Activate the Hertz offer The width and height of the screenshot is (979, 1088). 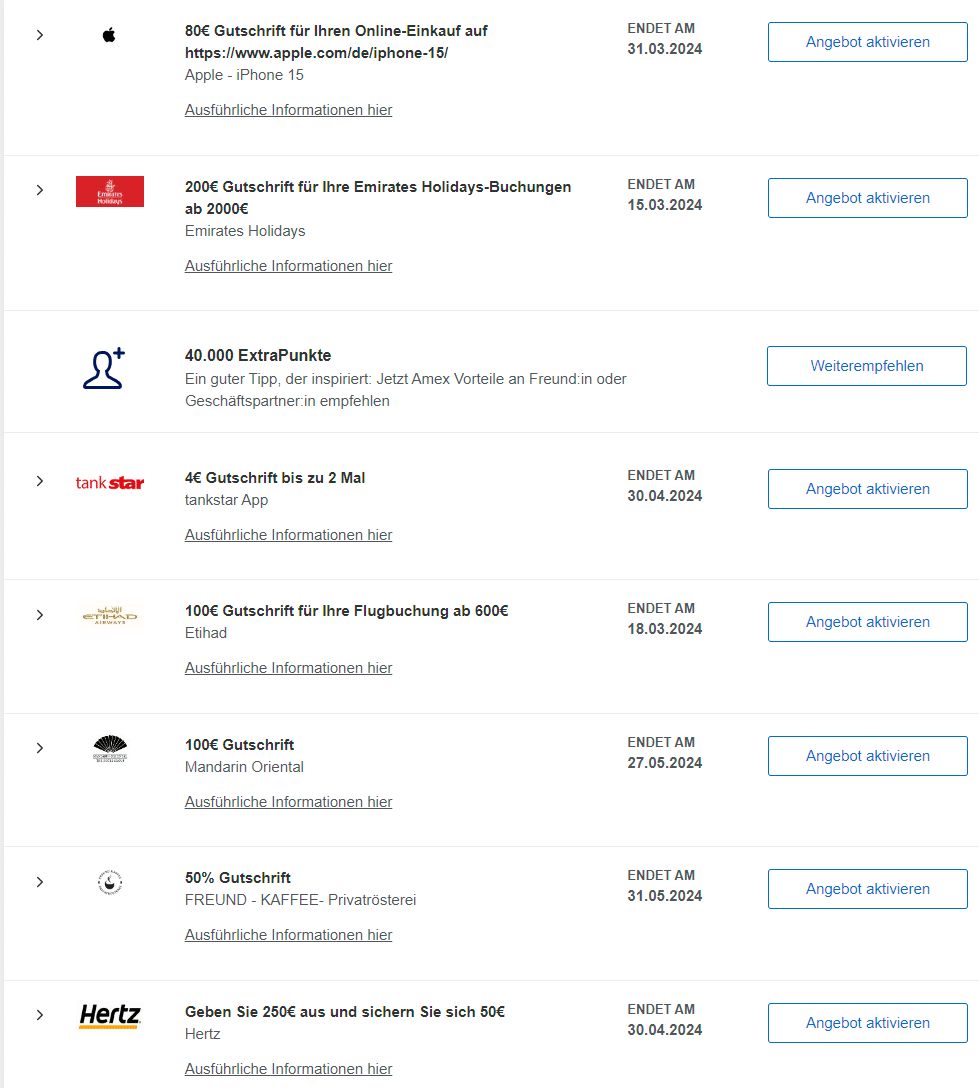point(867,1023)
